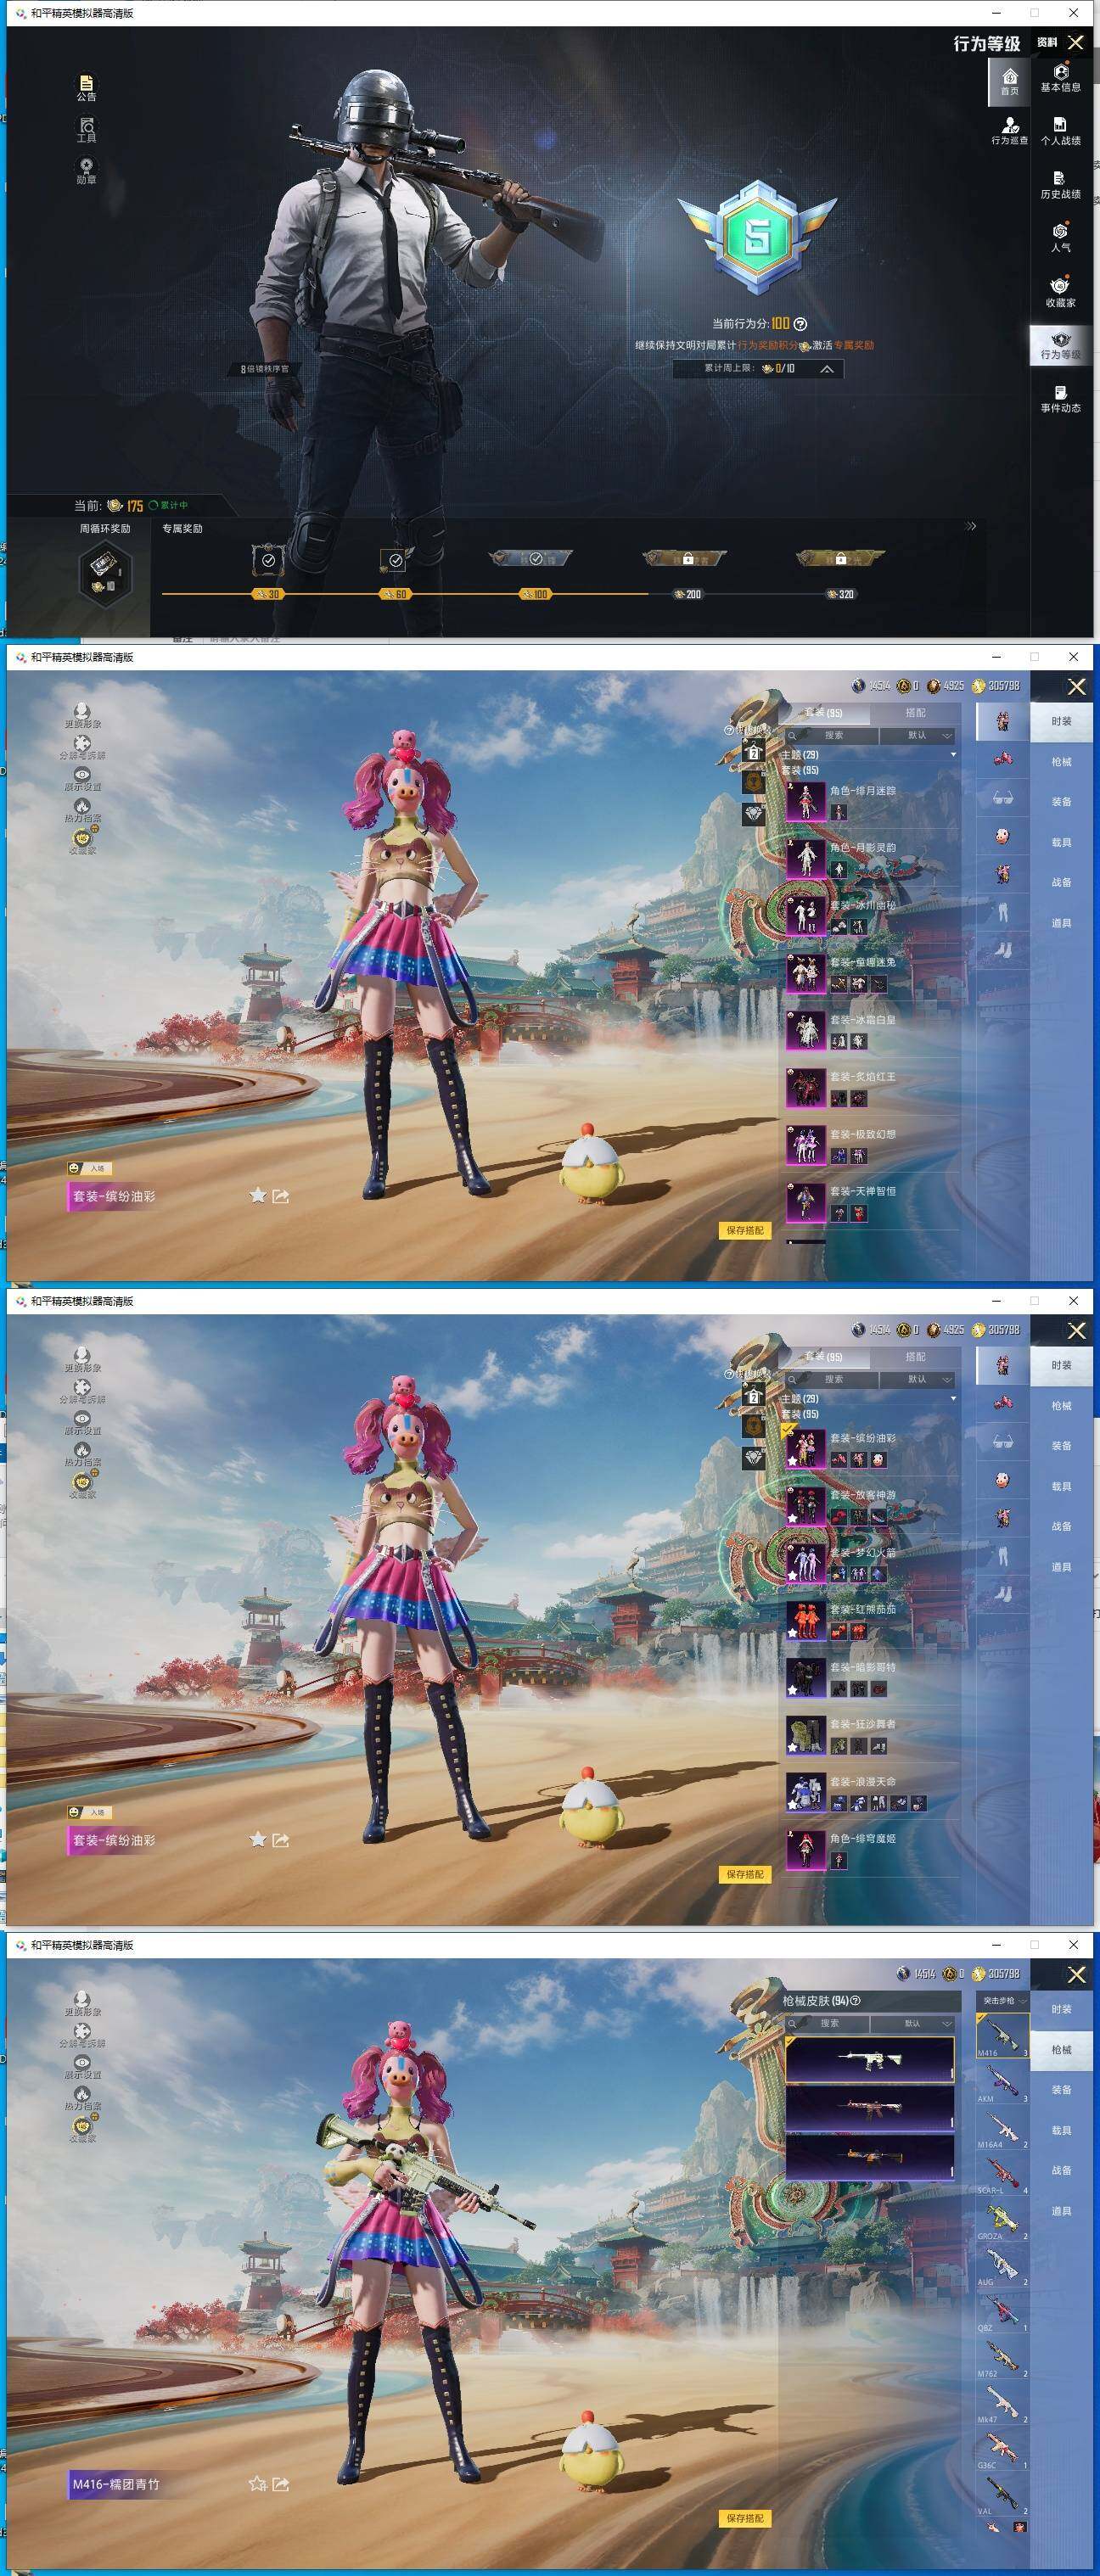Screen dimensions: 1100x2576
Task: Click the share icon next to M416-糯团青竹
Action: 281,2484
